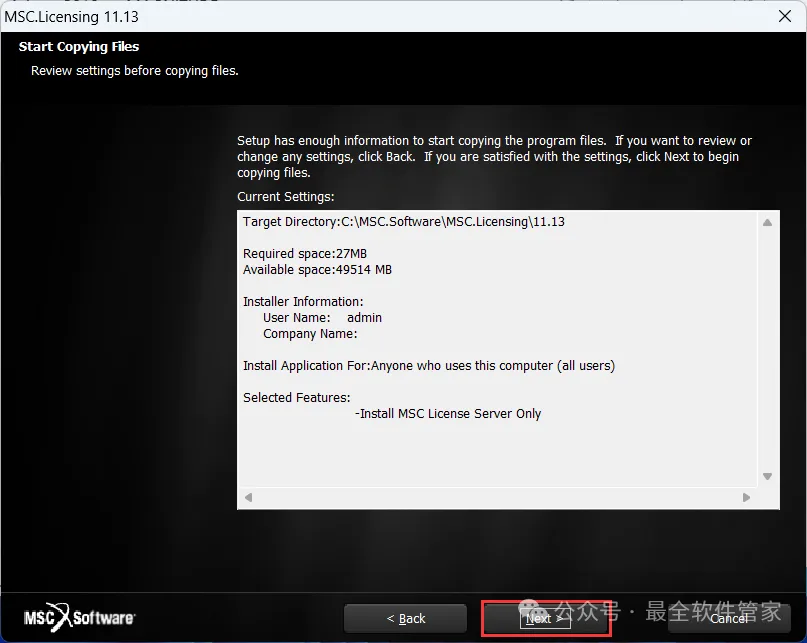Viewport: 807px width, 643px height.
Task: Close the MSC.Licensing 11.13 window
Action: coord(785,16)
